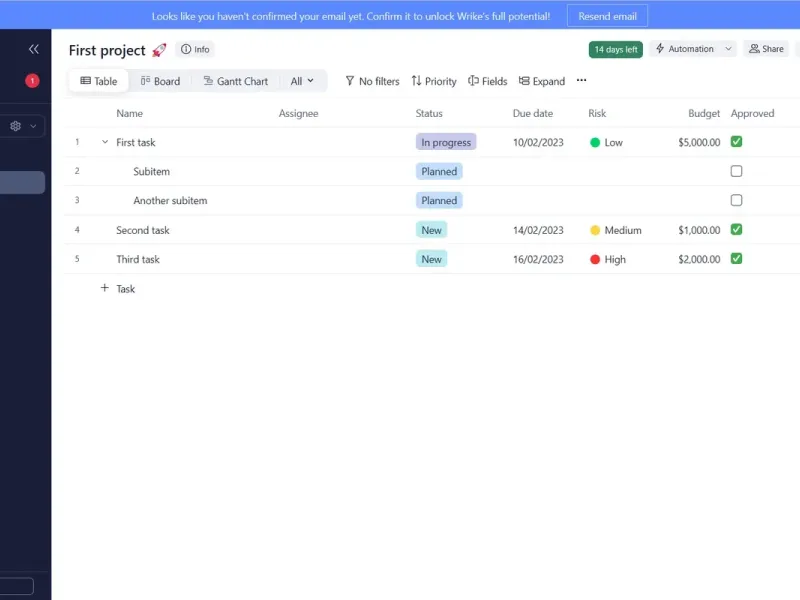800x600 pixels.
Task: Open the All dropdown filter
Action: click(302, 81)
